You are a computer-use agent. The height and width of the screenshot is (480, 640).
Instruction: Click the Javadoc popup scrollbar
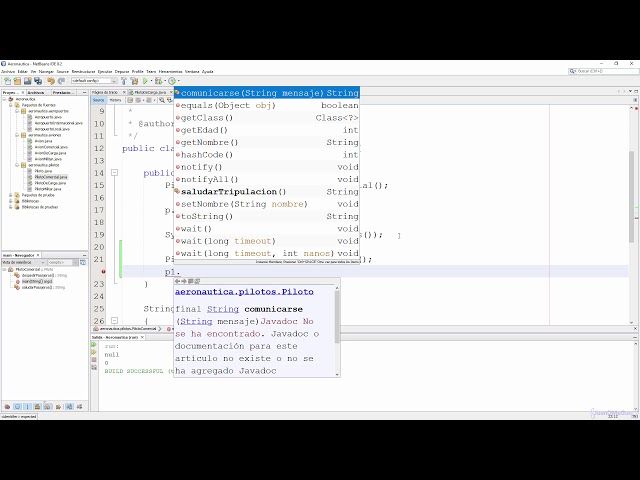[x=337, y=316]
